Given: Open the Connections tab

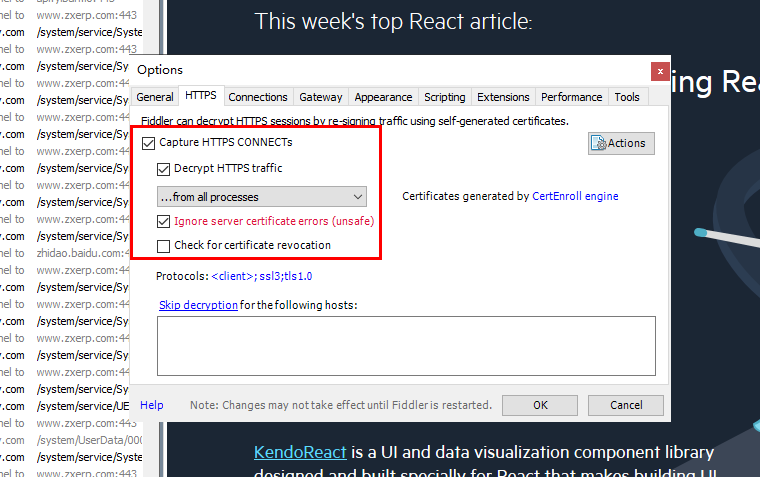Looking at the screenshot, I should click(258, 97).
